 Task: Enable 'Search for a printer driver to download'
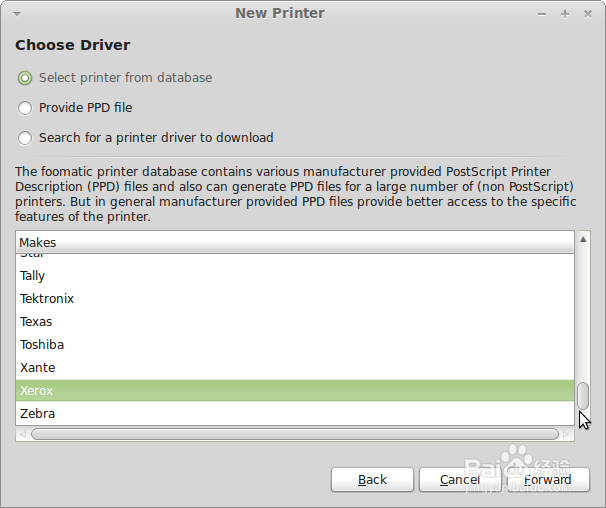(x=25, y=138)
